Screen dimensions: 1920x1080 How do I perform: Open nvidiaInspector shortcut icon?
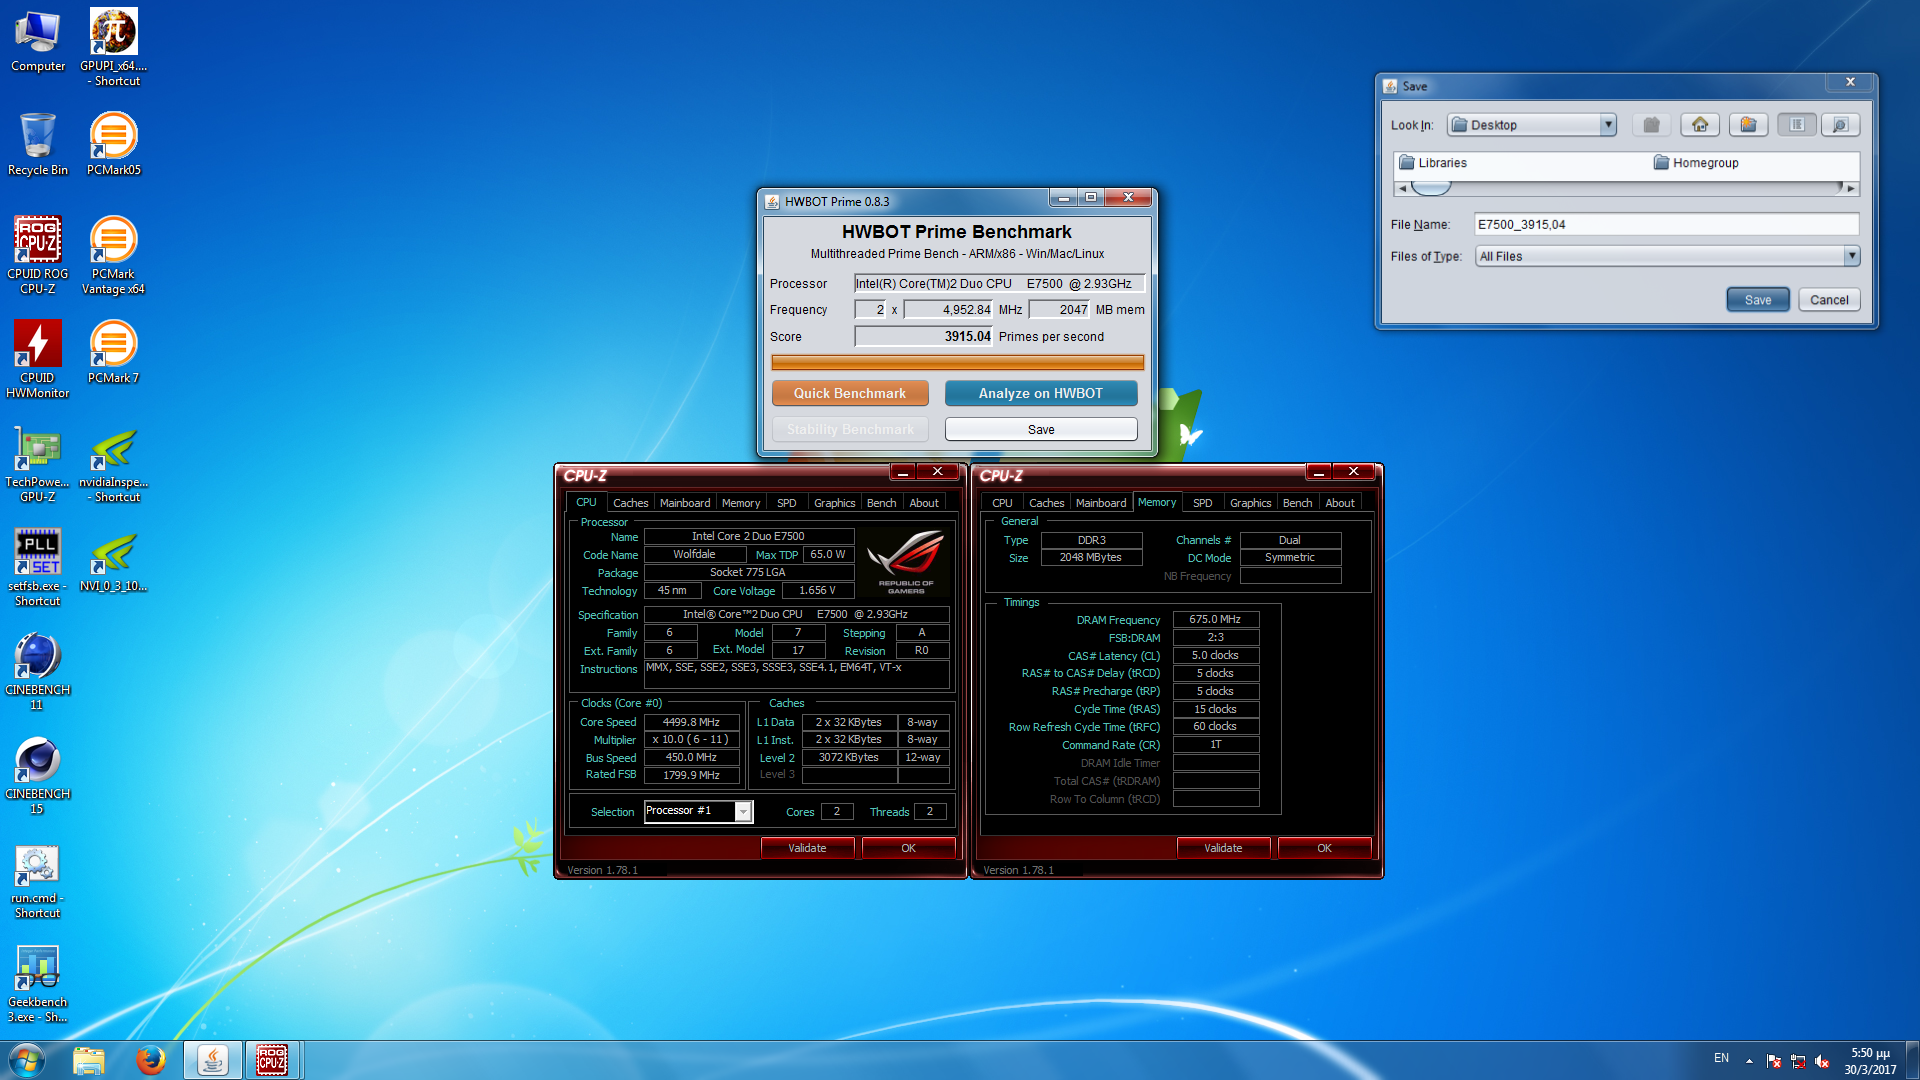coord(113,463)
